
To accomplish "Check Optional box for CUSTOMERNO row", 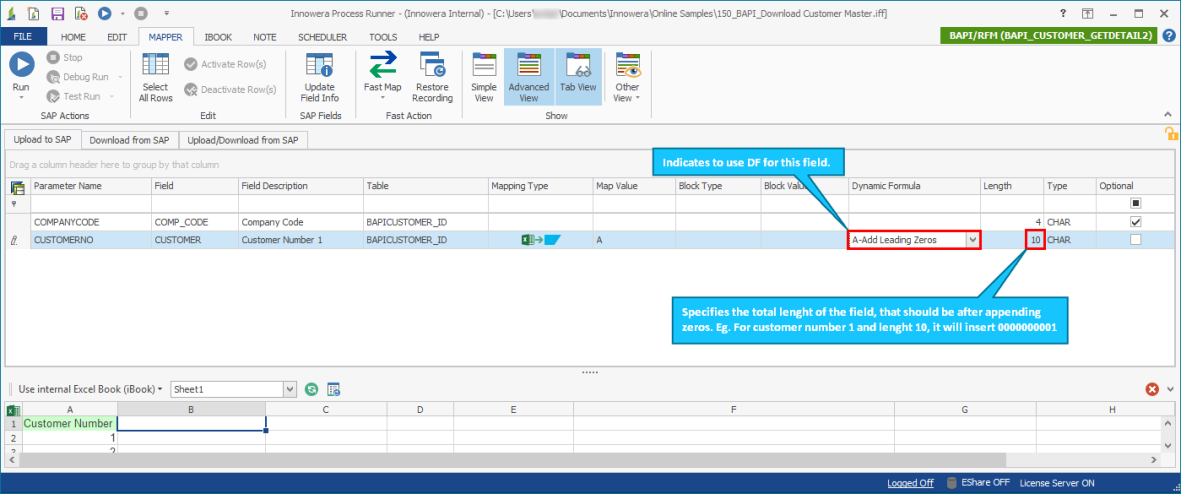I will coord(1135,240).
